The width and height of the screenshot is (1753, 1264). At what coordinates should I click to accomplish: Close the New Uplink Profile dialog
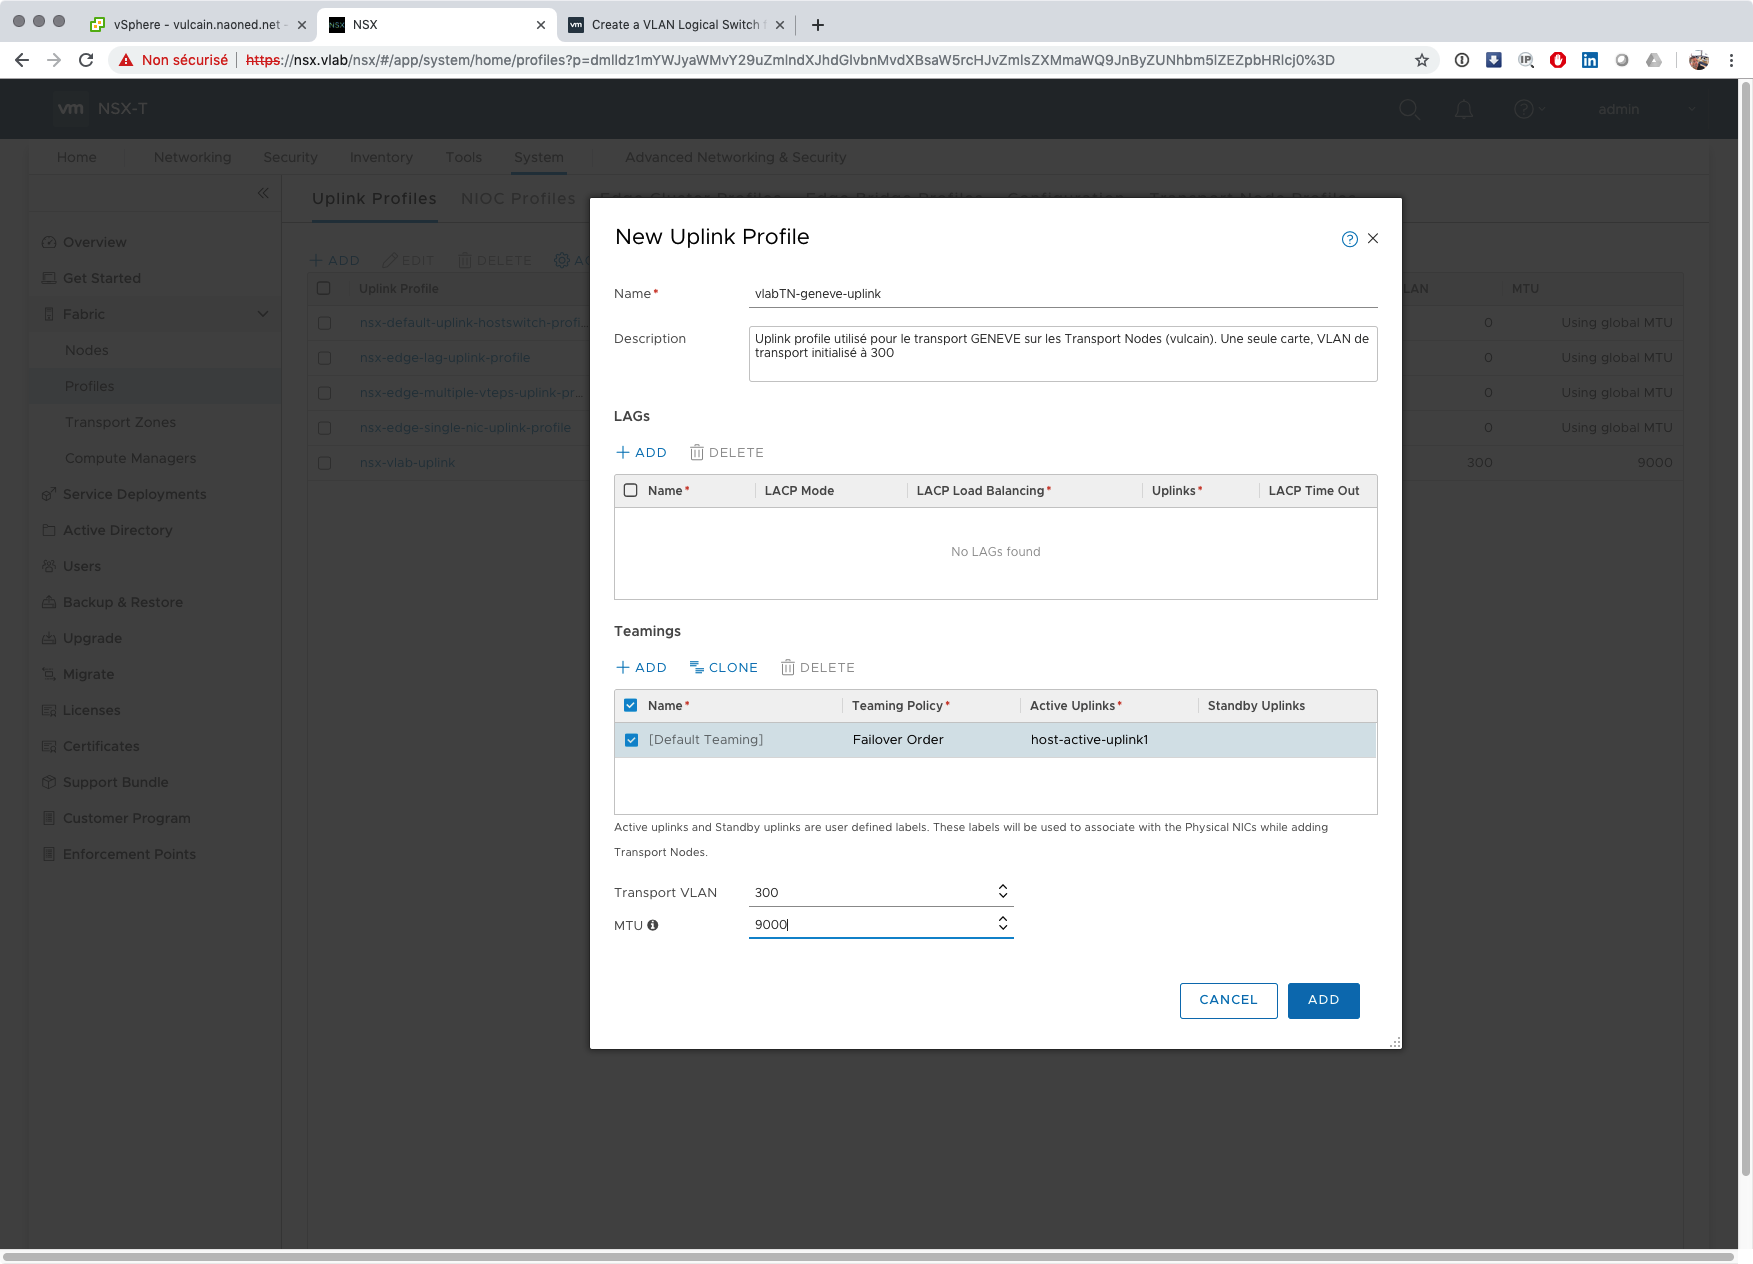pyautogui.click(x=1373, y=239)
